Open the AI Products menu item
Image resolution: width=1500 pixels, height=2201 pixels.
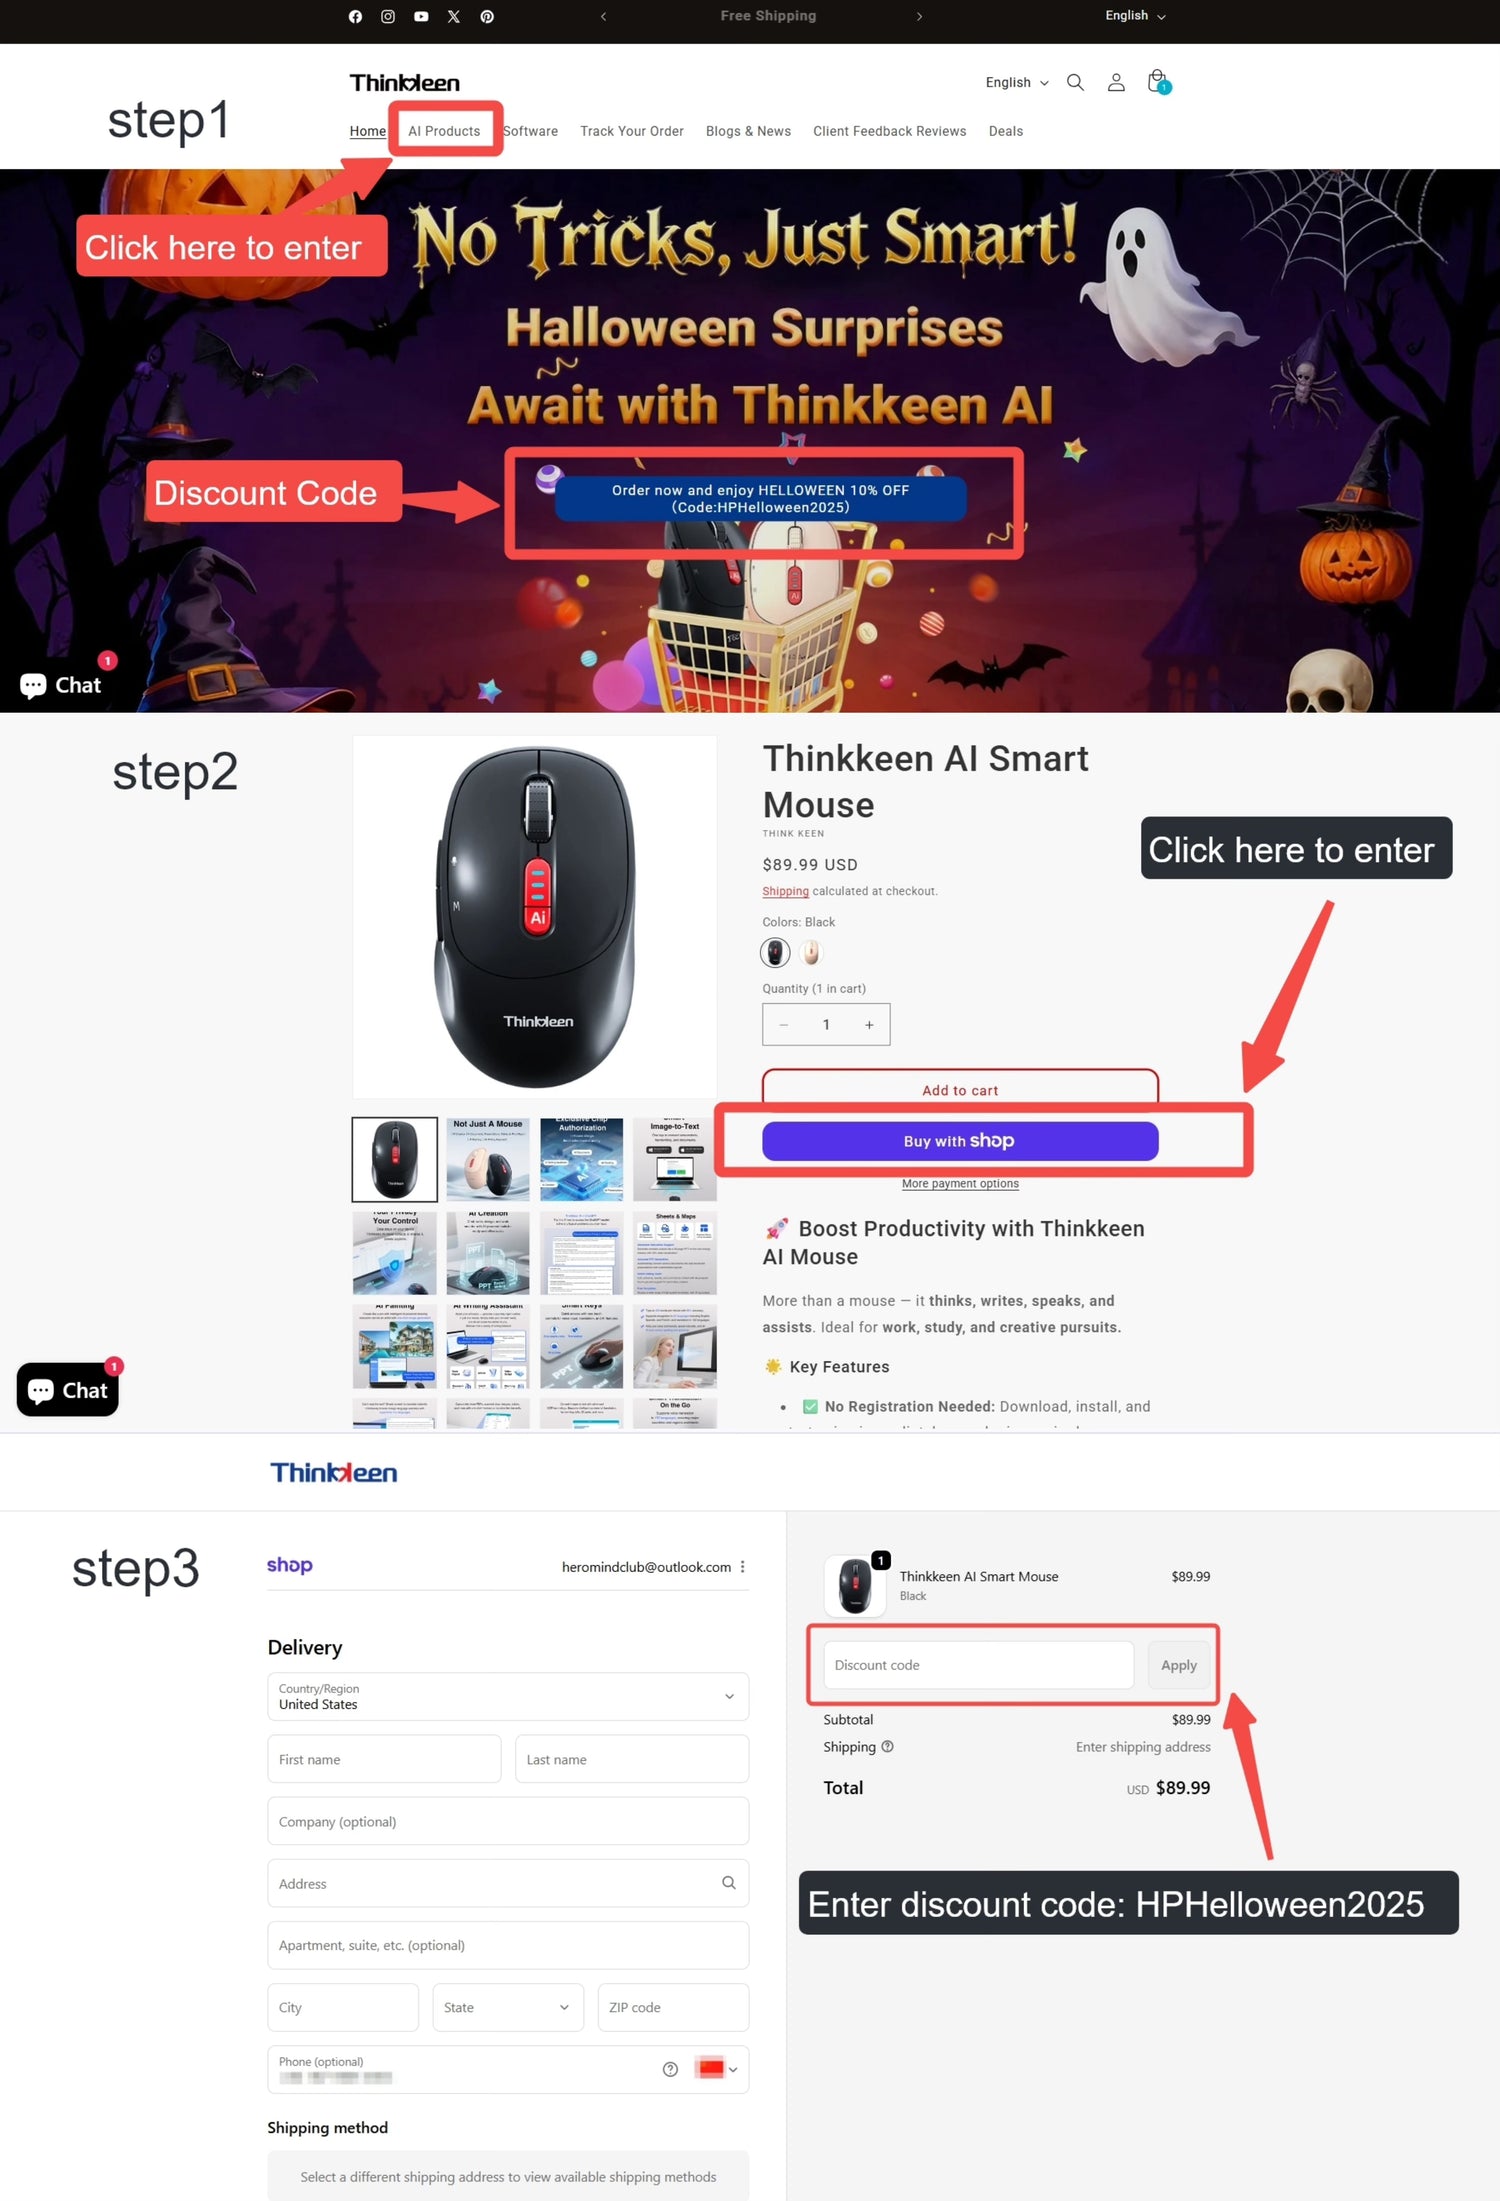point(444,131)
